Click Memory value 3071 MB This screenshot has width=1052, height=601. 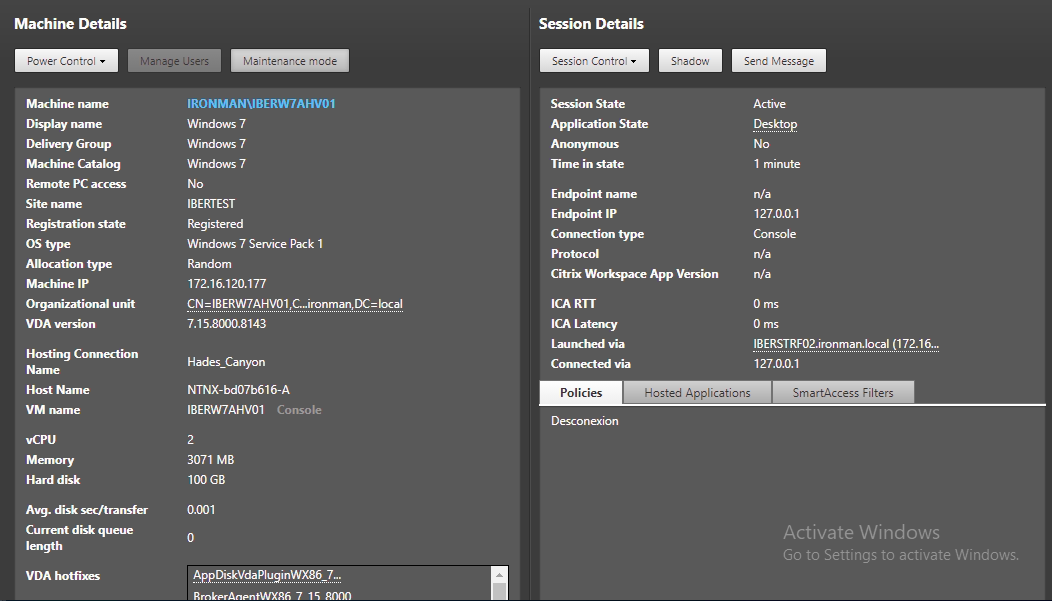click(x=211, y=460)
